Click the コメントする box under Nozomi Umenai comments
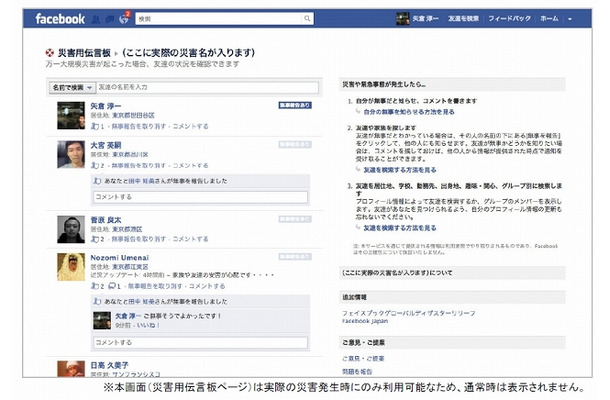 click(200, 342)
